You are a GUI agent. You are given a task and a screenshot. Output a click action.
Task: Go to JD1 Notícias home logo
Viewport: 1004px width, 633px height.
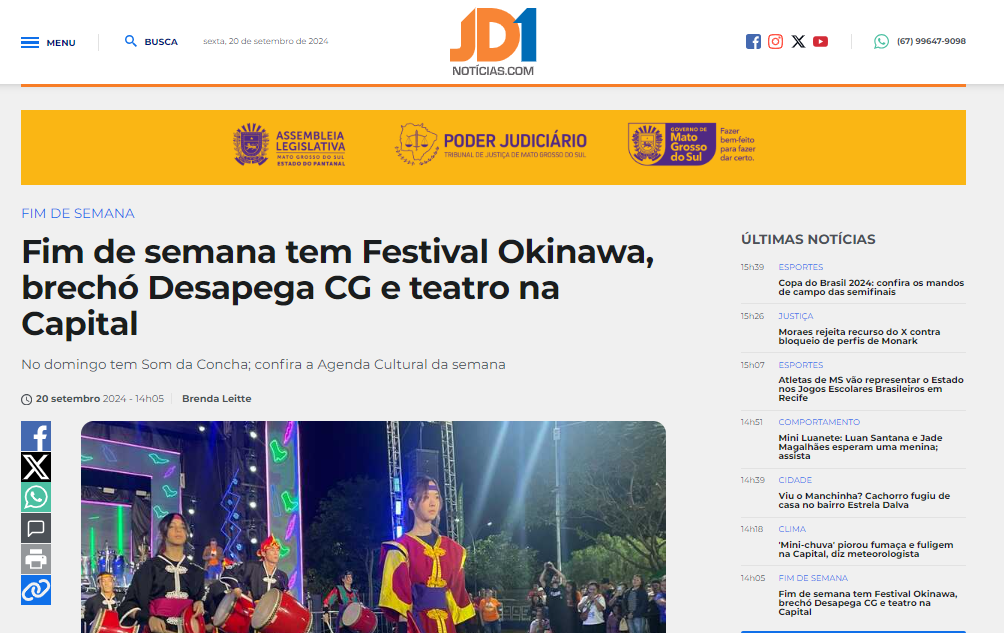[493, 42]
